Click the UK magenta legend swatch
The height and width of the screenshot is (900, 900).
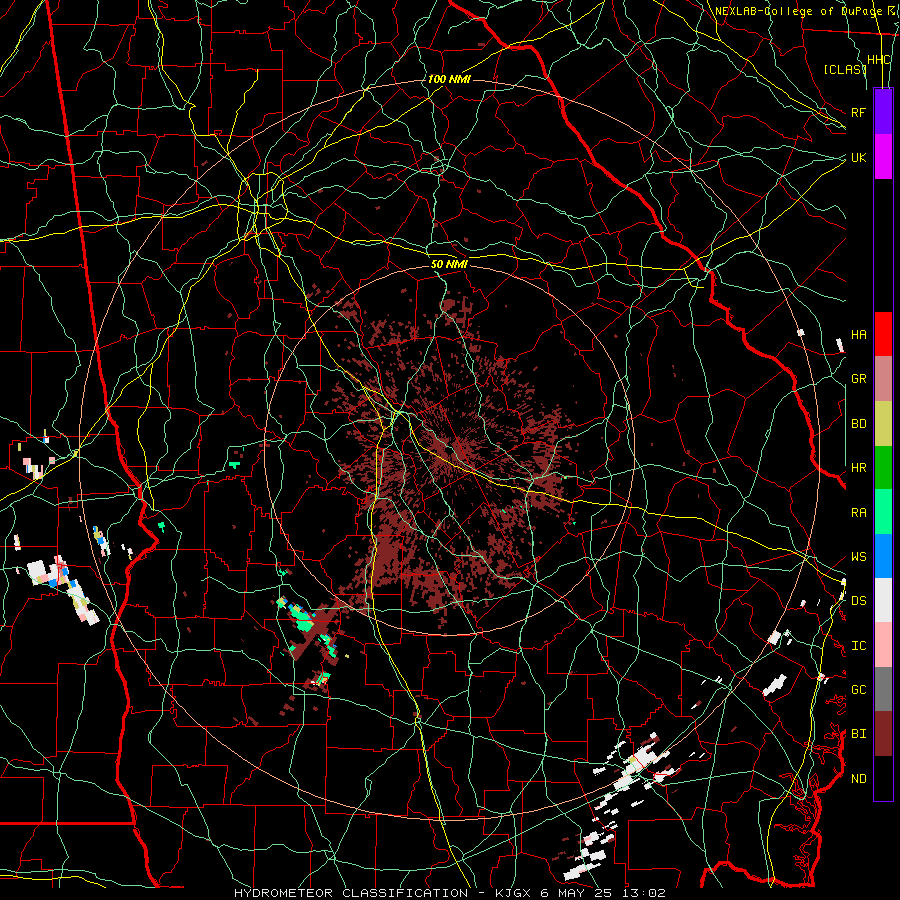tap(883, 157)
